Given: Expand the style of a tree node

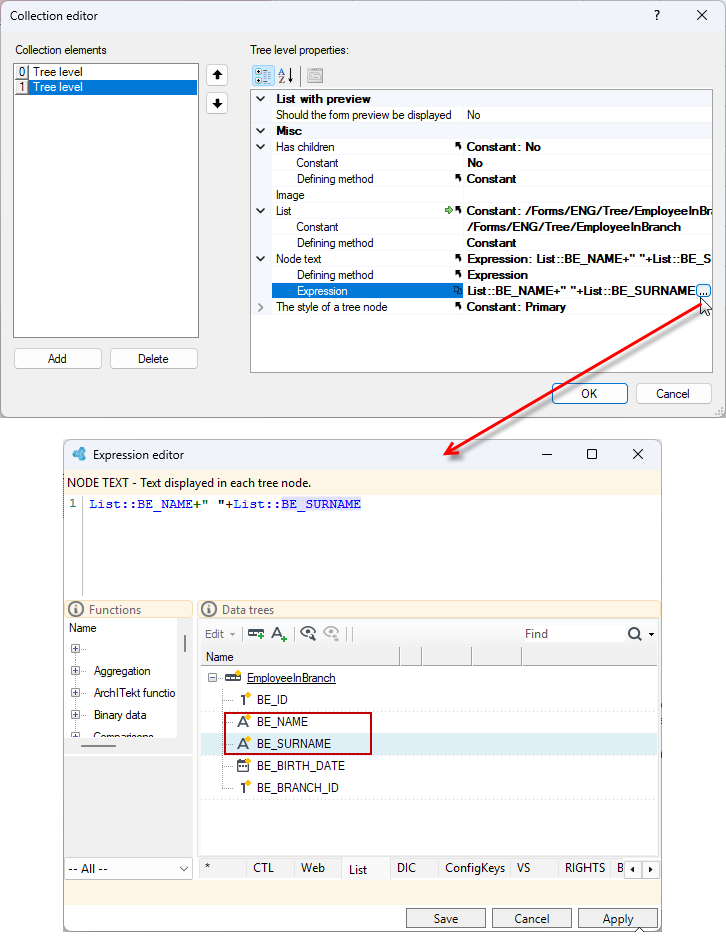Looking at the screenshot, I should point(261,307).
